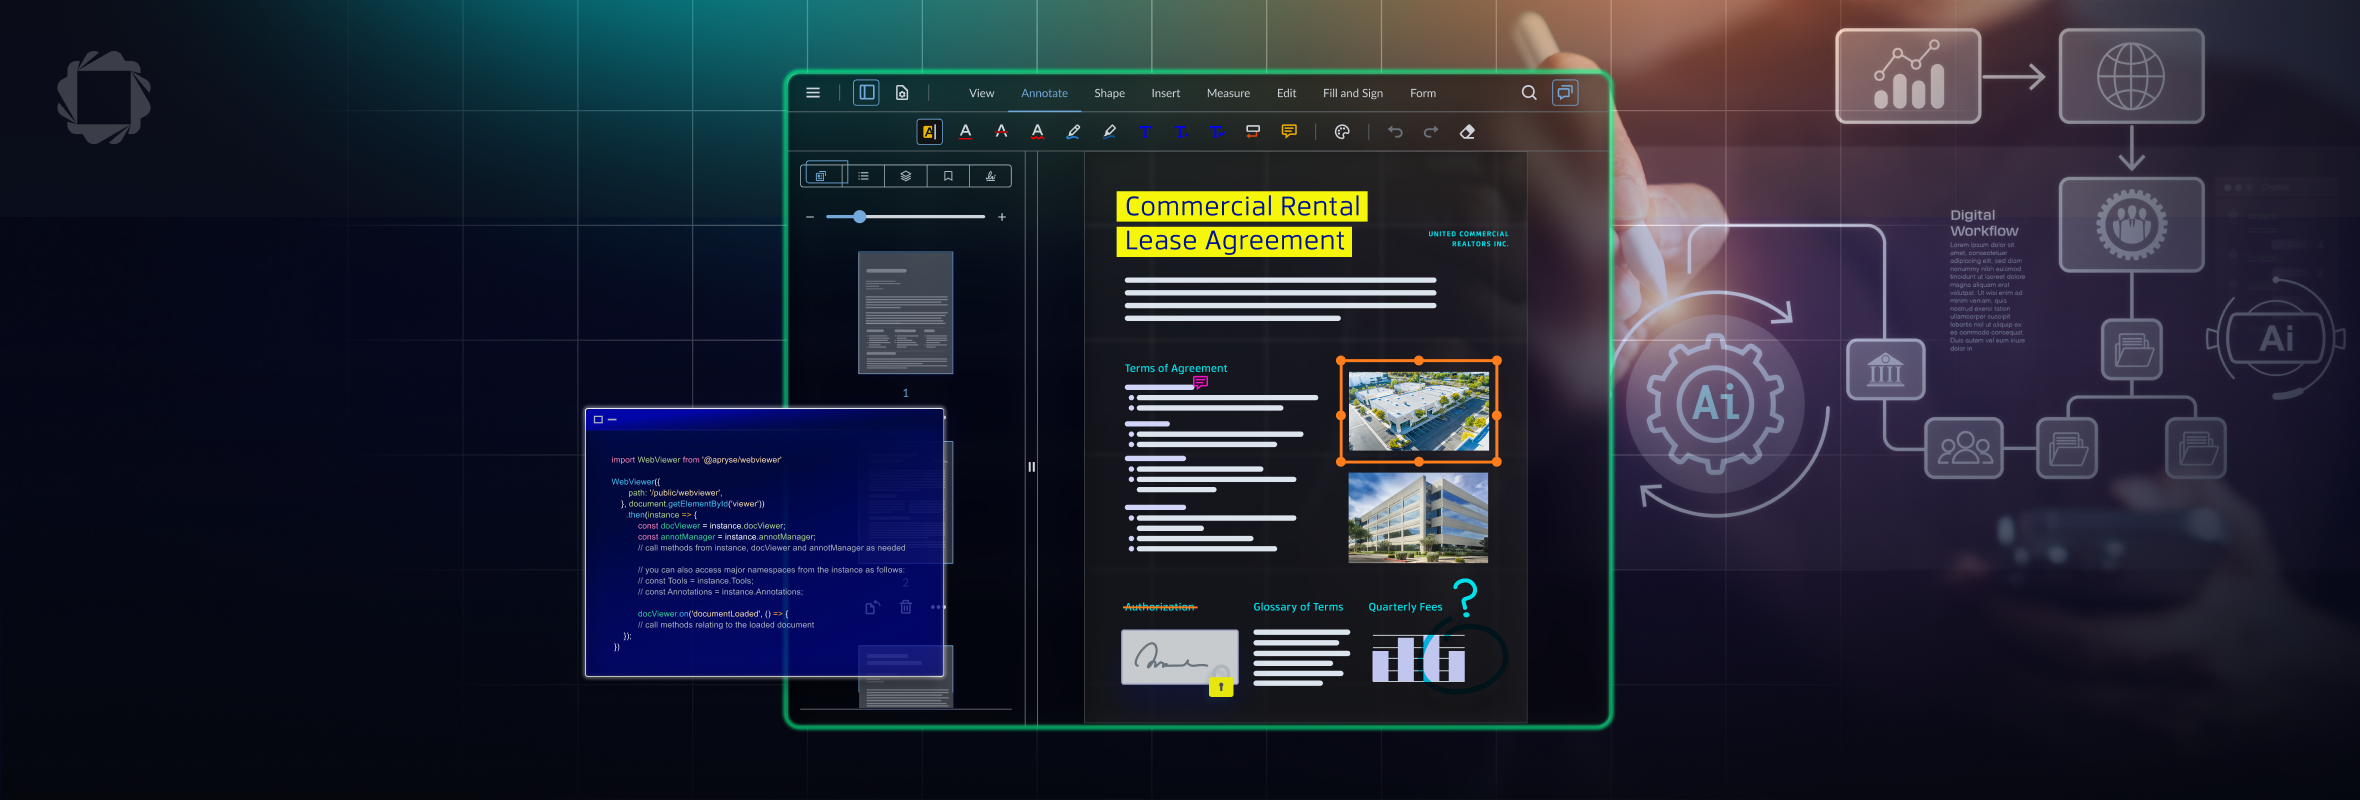This screenshot has height=800, width=2360.
Task: Open the Shape tab
Action: tap(1109, 93)
